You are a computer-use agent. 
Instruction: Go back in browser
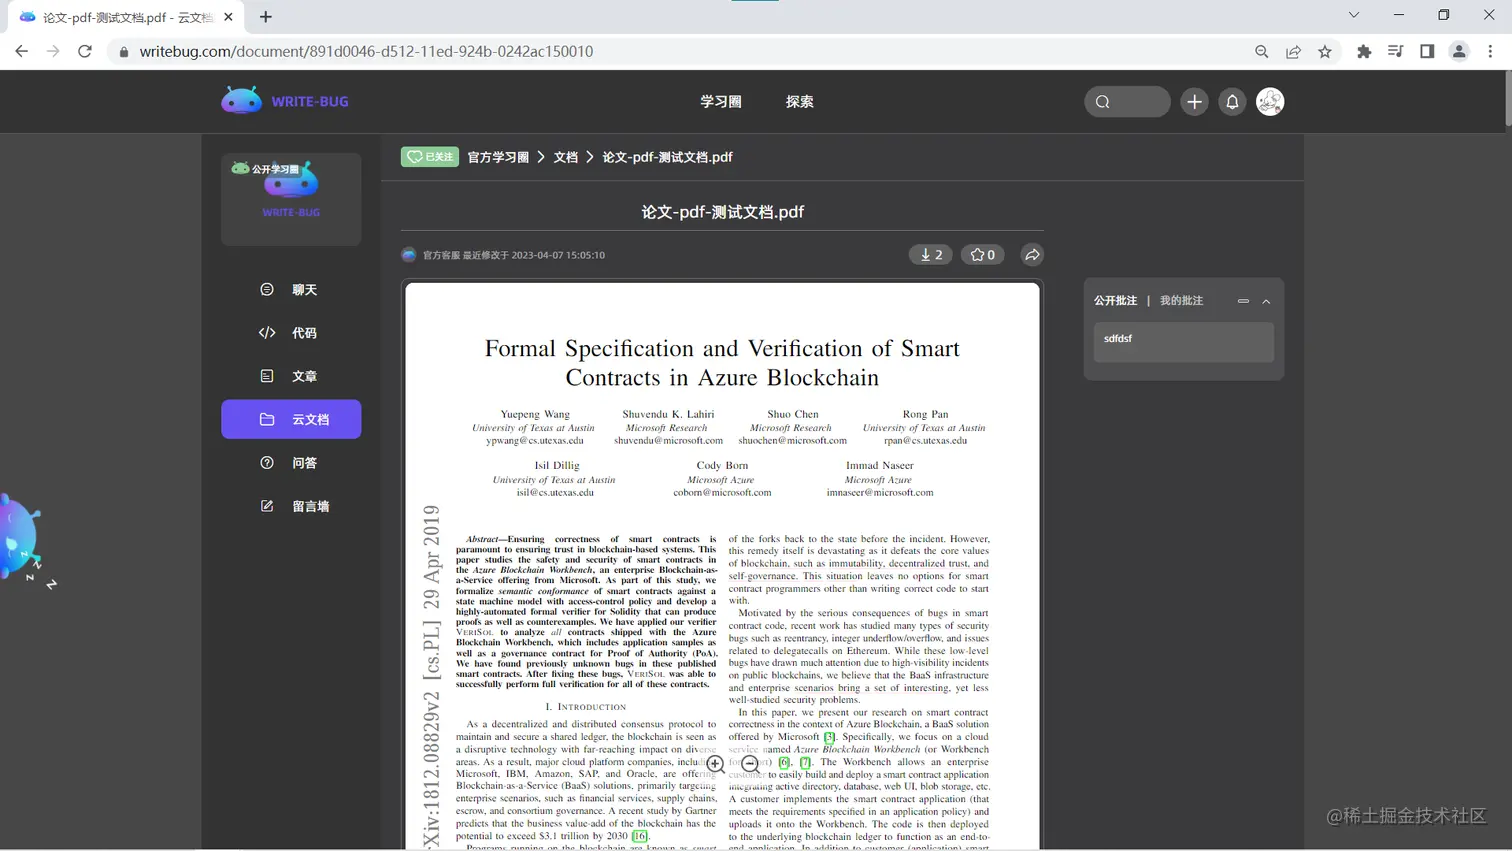(x=22, y=51)
